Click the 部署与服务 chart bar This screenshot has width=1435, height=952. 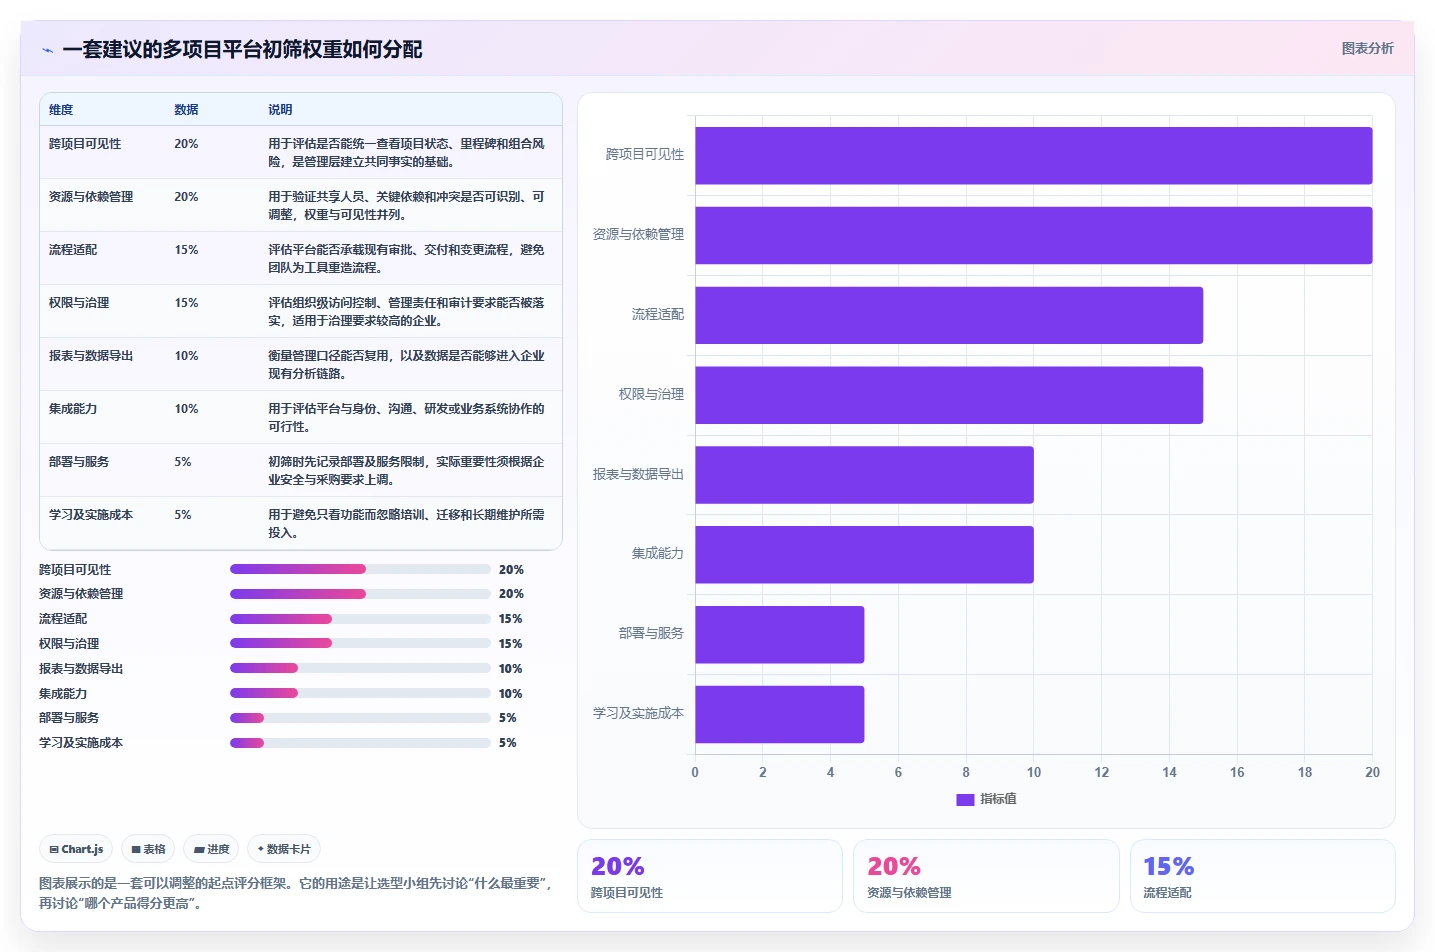[x=779, y=634]
